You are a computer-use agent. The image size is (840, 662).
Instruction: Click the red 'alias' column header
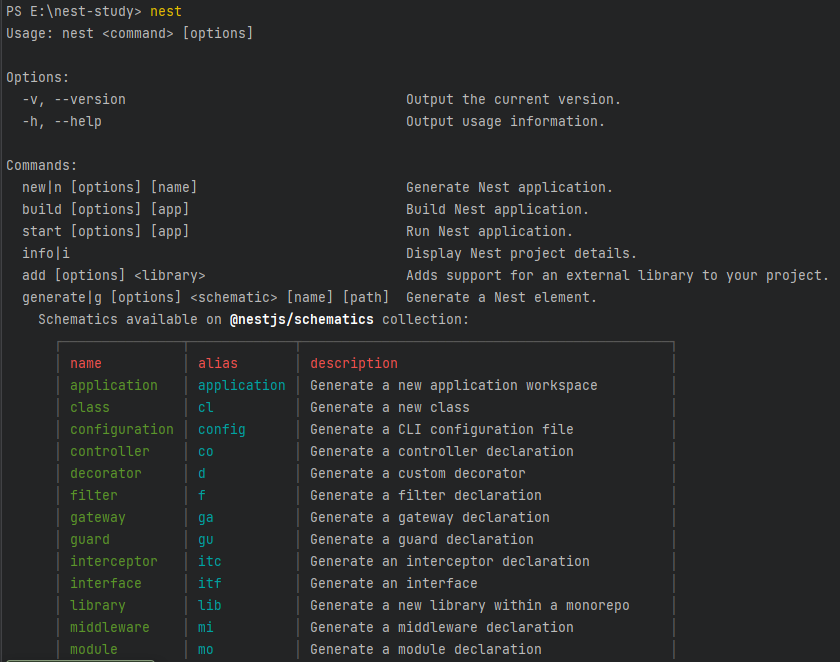[x=218, y=363]
